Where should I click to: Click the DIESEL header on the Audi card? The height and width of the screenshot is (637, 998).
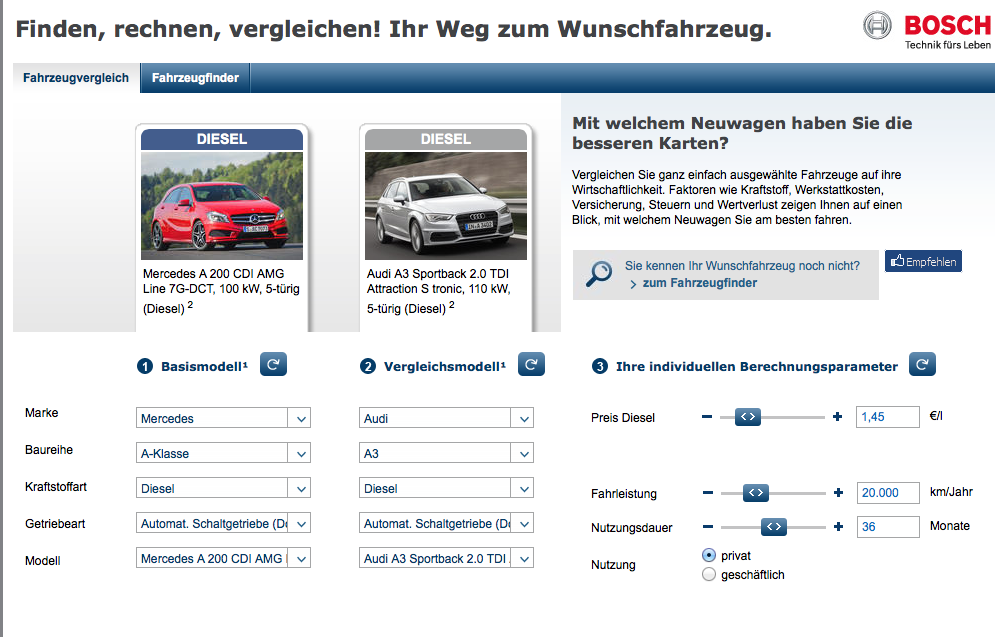pos(446,139)
